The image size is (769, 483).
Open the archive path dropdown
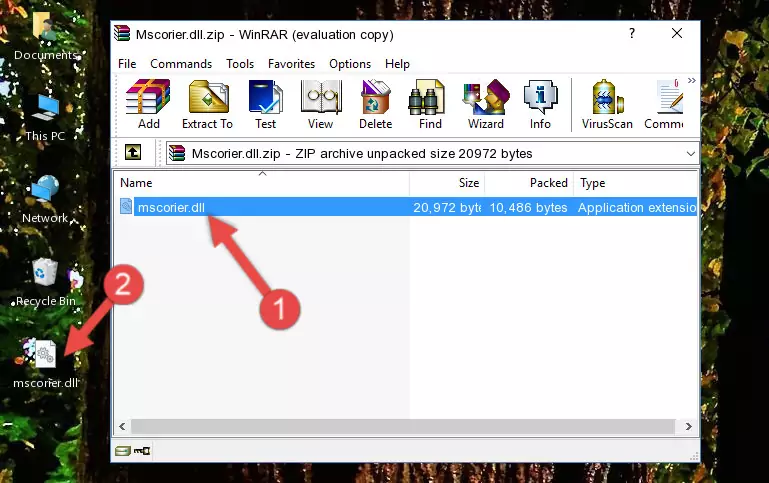pos(691,153)
